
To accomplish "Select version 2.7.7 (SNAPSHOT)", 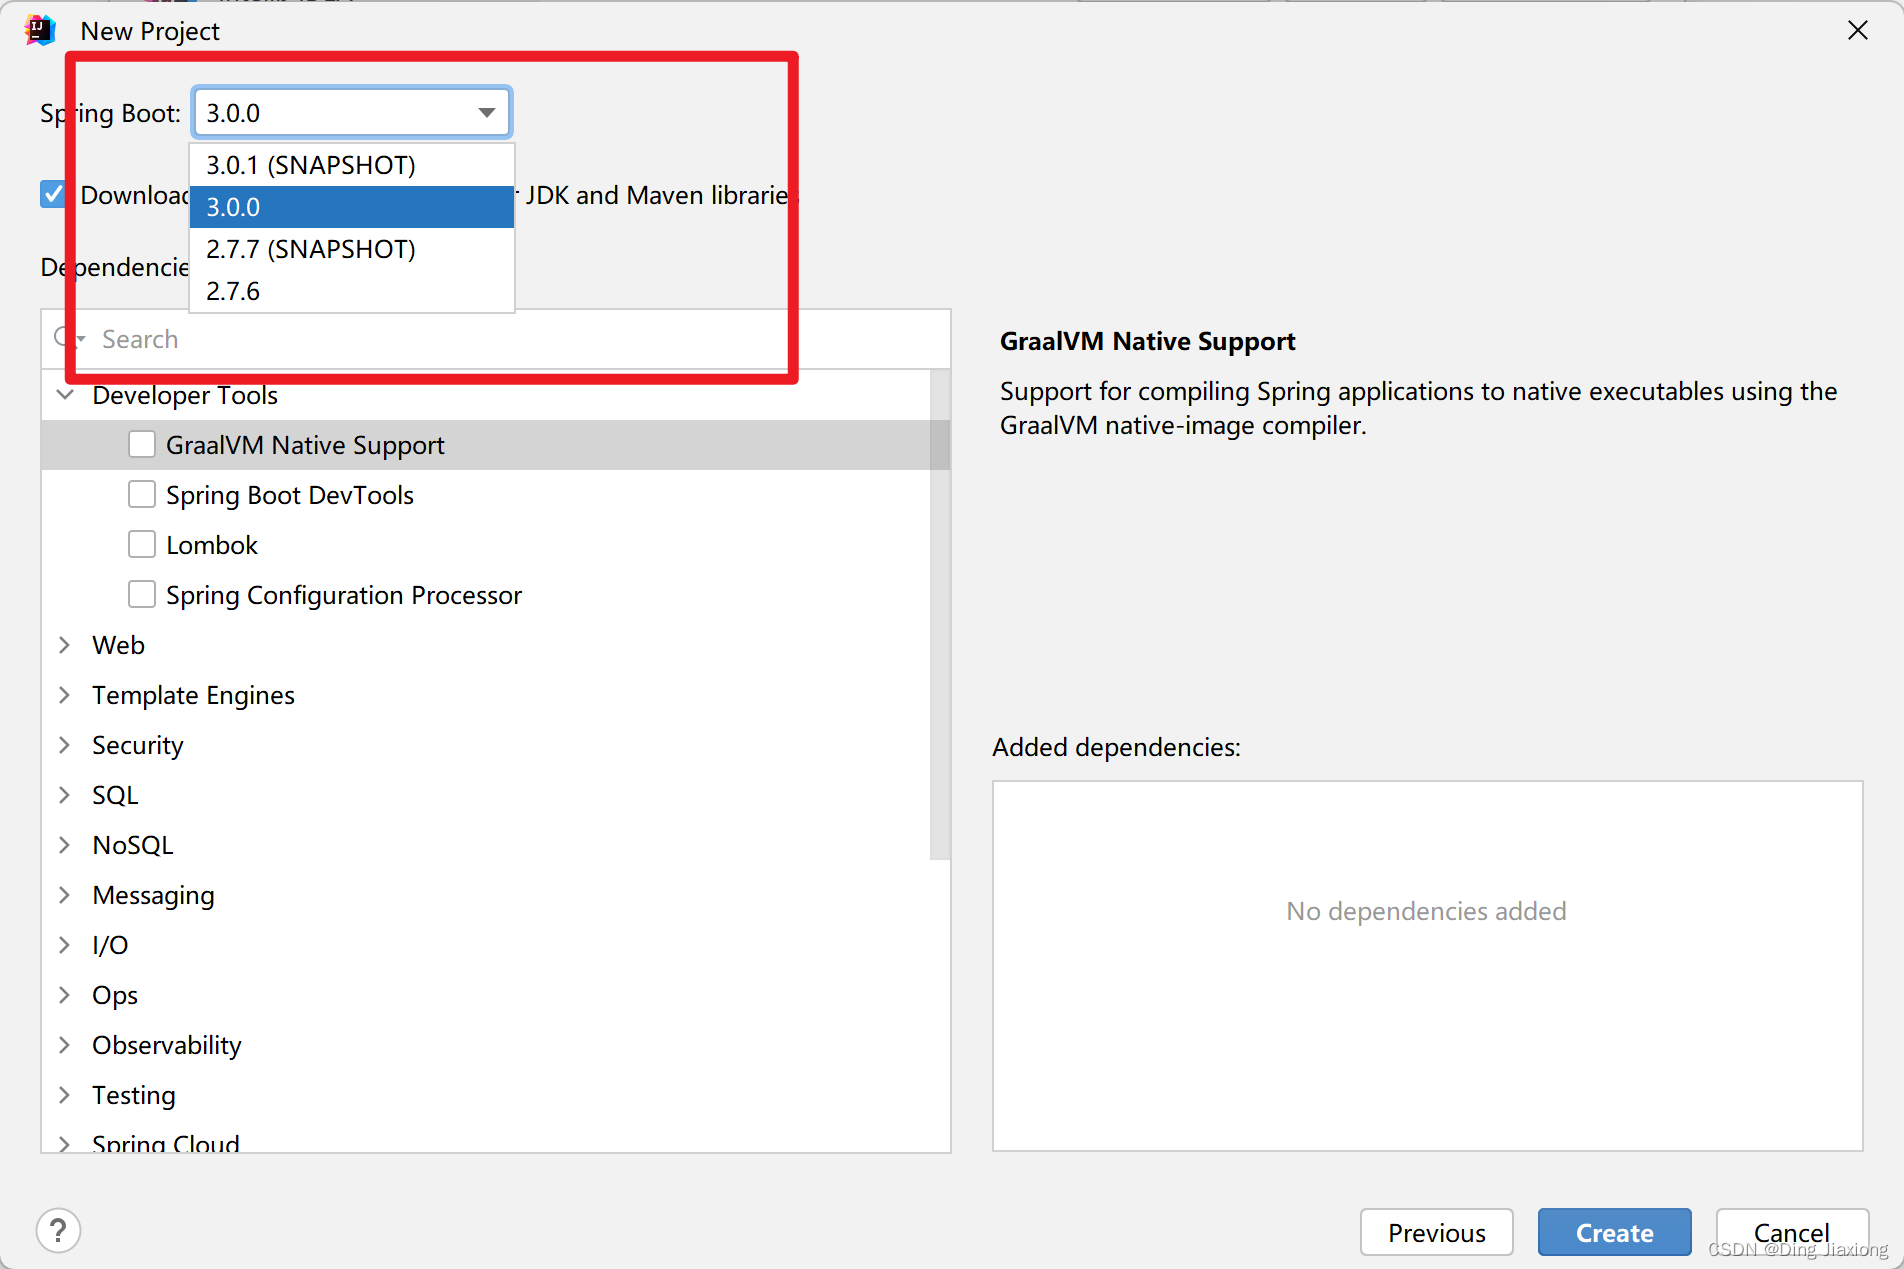I will [x=352, y=249].
